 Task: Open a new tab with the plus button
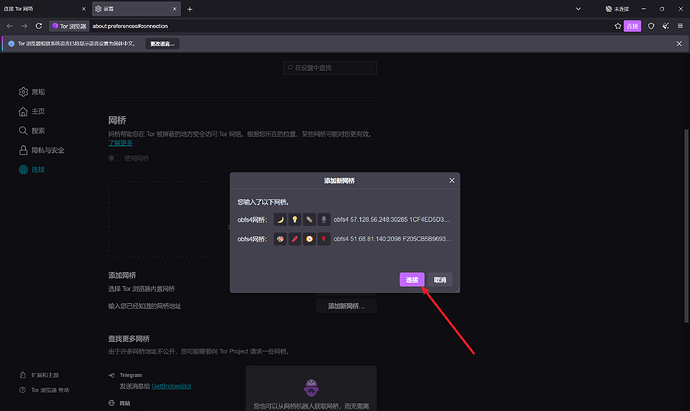coord(190,9)
